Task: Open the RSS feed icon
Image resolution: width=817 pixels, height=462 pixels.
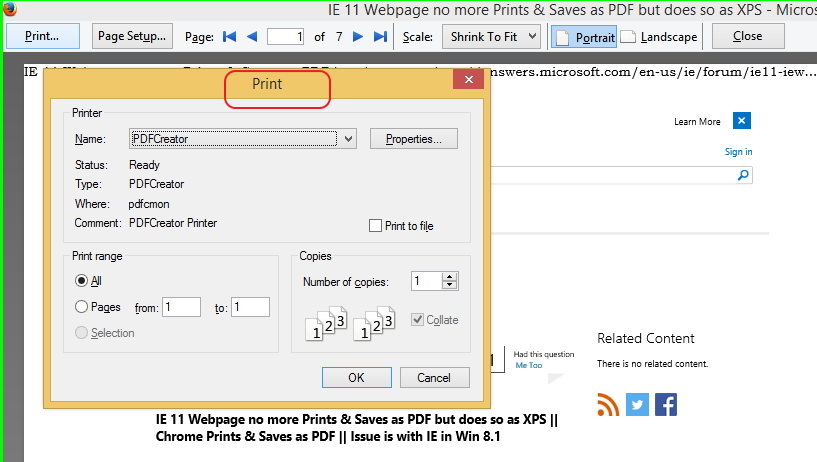Action: (x=608, y=405)
